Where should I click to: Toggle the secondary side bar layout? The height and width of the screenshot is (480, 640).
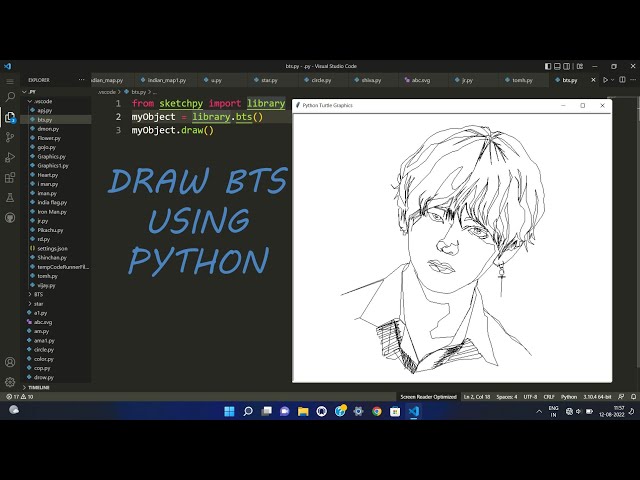[567, 66]
